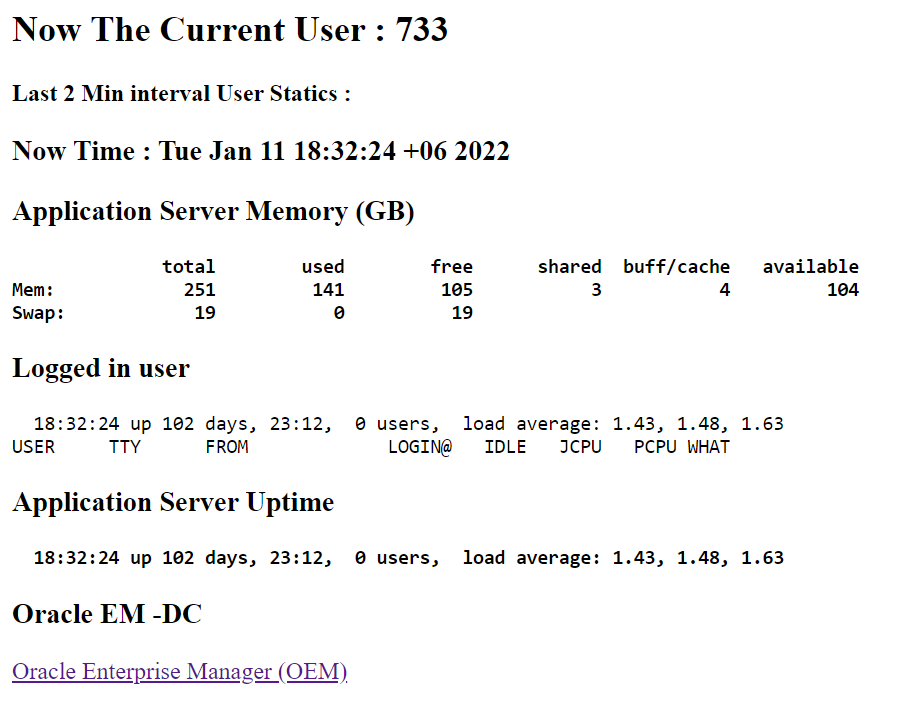Click the "total" memory column header
The width and height of the screenshot is (908, 722).
point(188,267)
